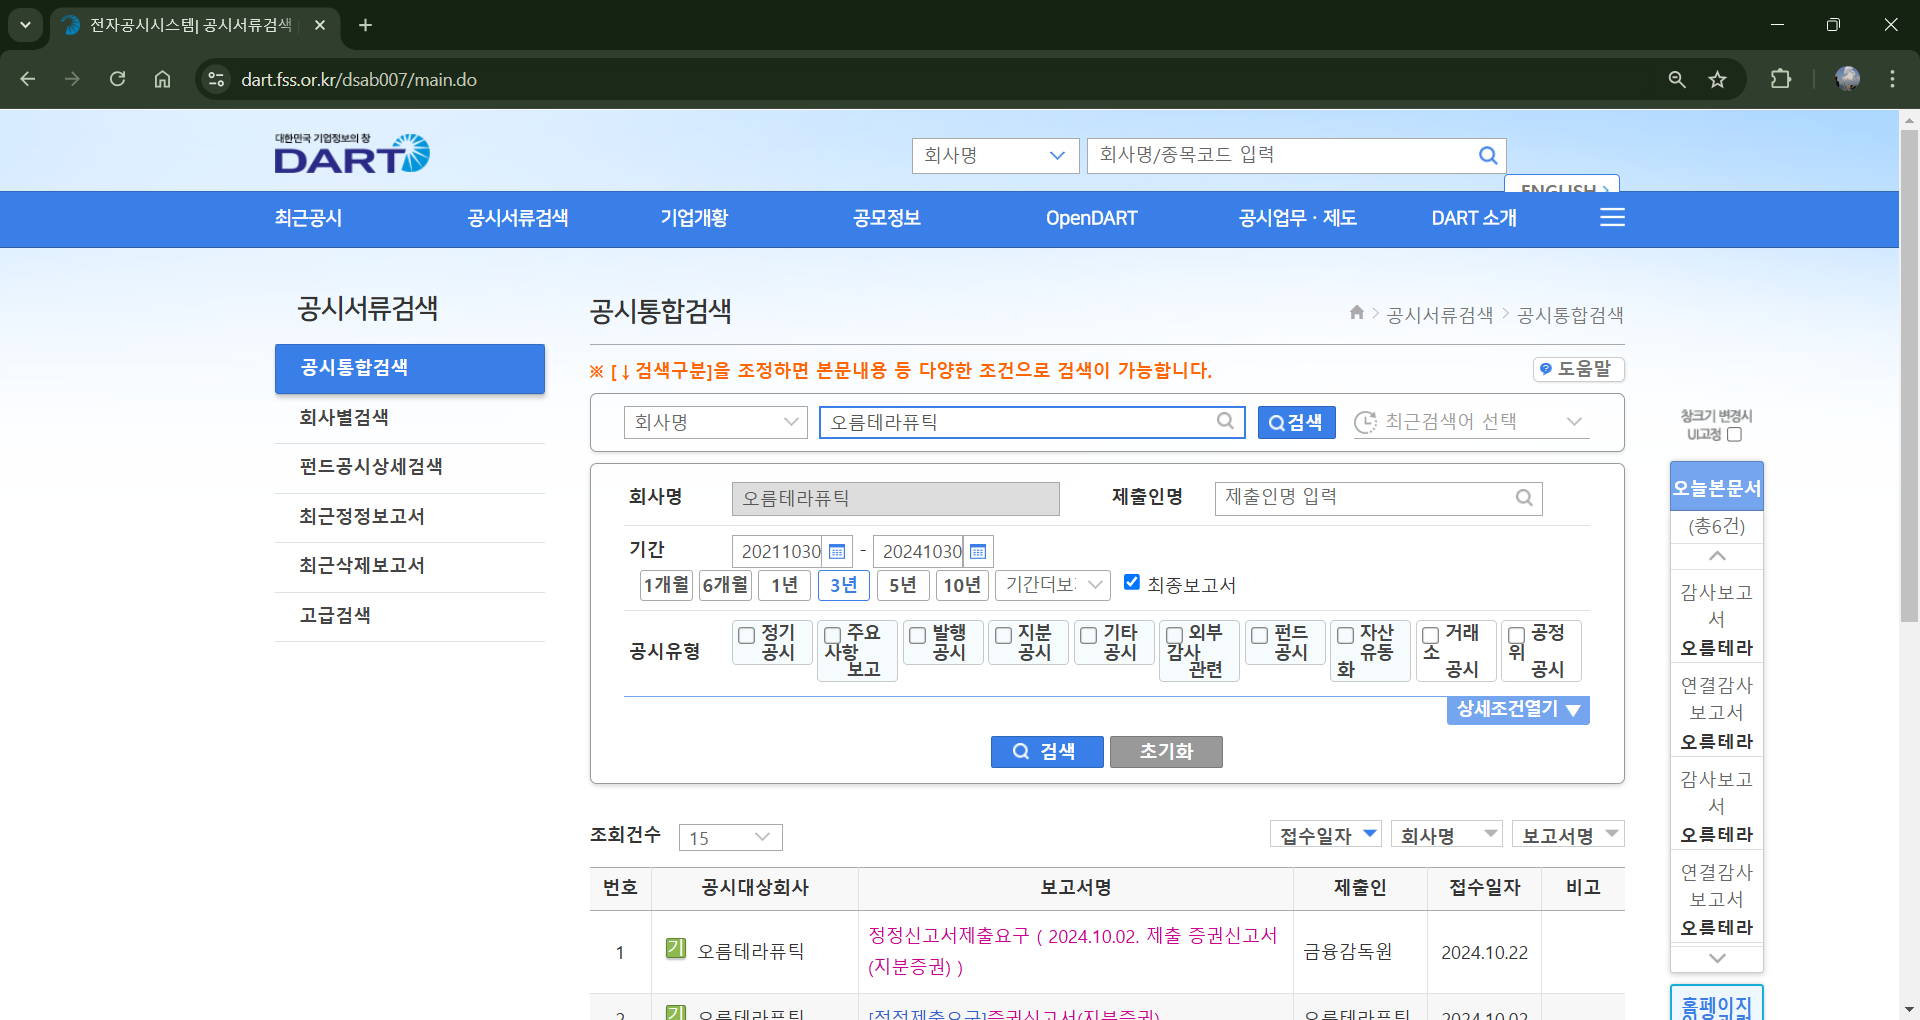
Task: Toggle 최종보고서 checkbox
Action: pyautogui.click(x=1132, y=582)
